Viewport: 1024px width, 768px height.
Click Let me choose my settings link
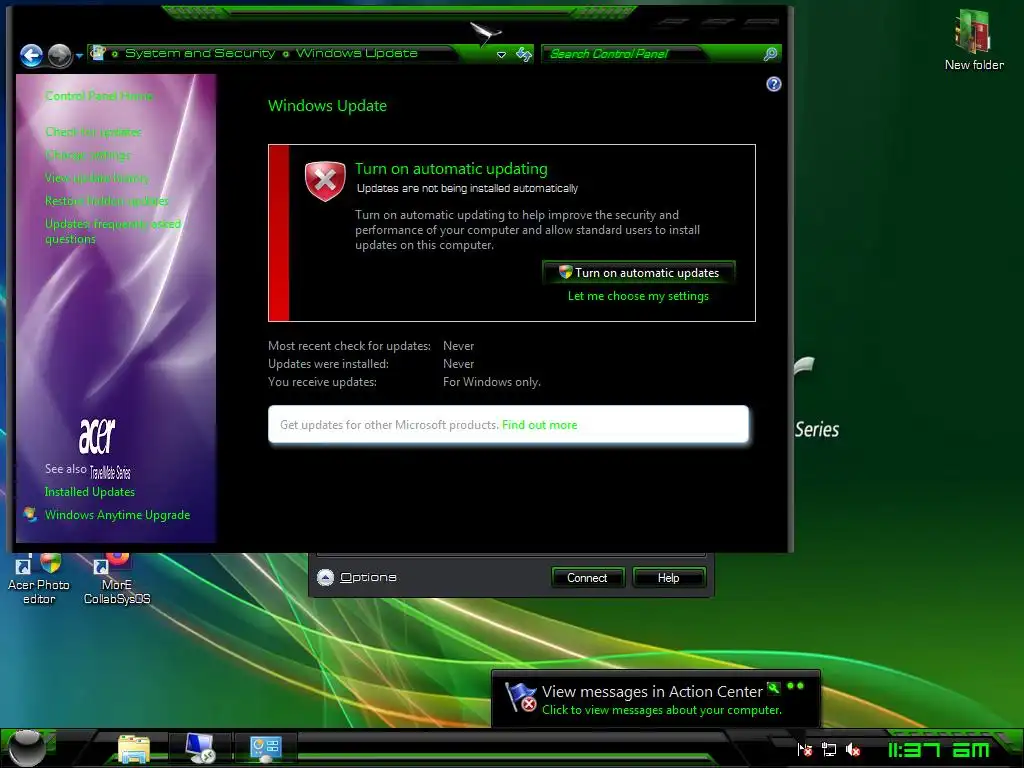click(x=638, y=296)
